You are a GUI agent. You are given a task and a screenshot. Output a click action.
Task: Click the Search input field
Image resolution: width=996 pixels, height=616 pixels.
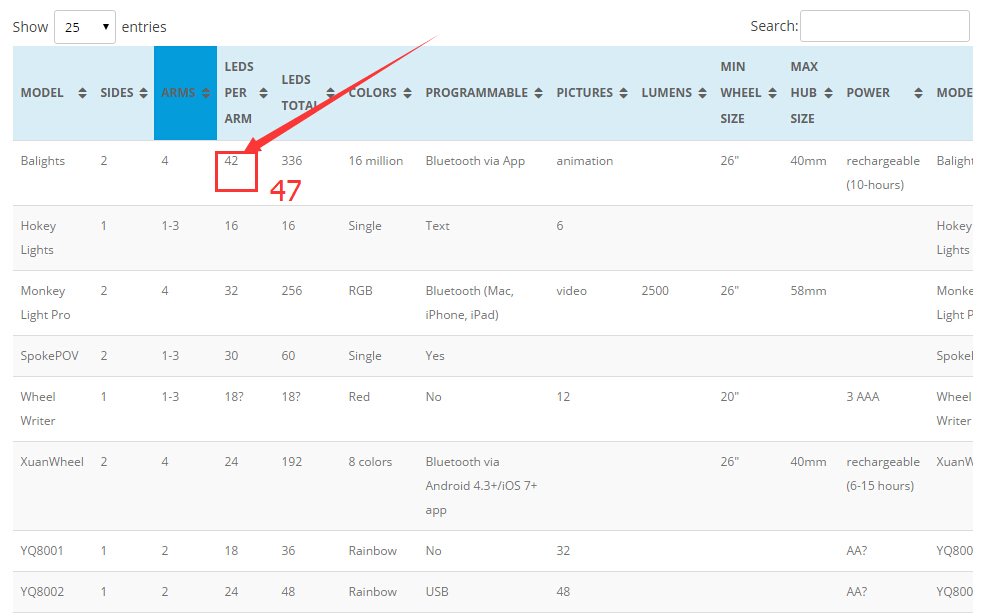point(884,26)
